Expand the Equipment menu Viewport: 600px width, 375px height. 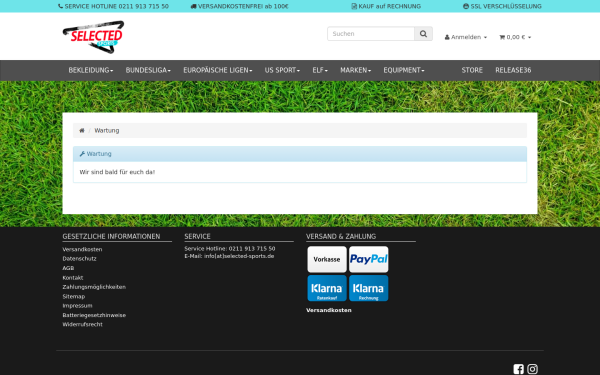(404, 70)
